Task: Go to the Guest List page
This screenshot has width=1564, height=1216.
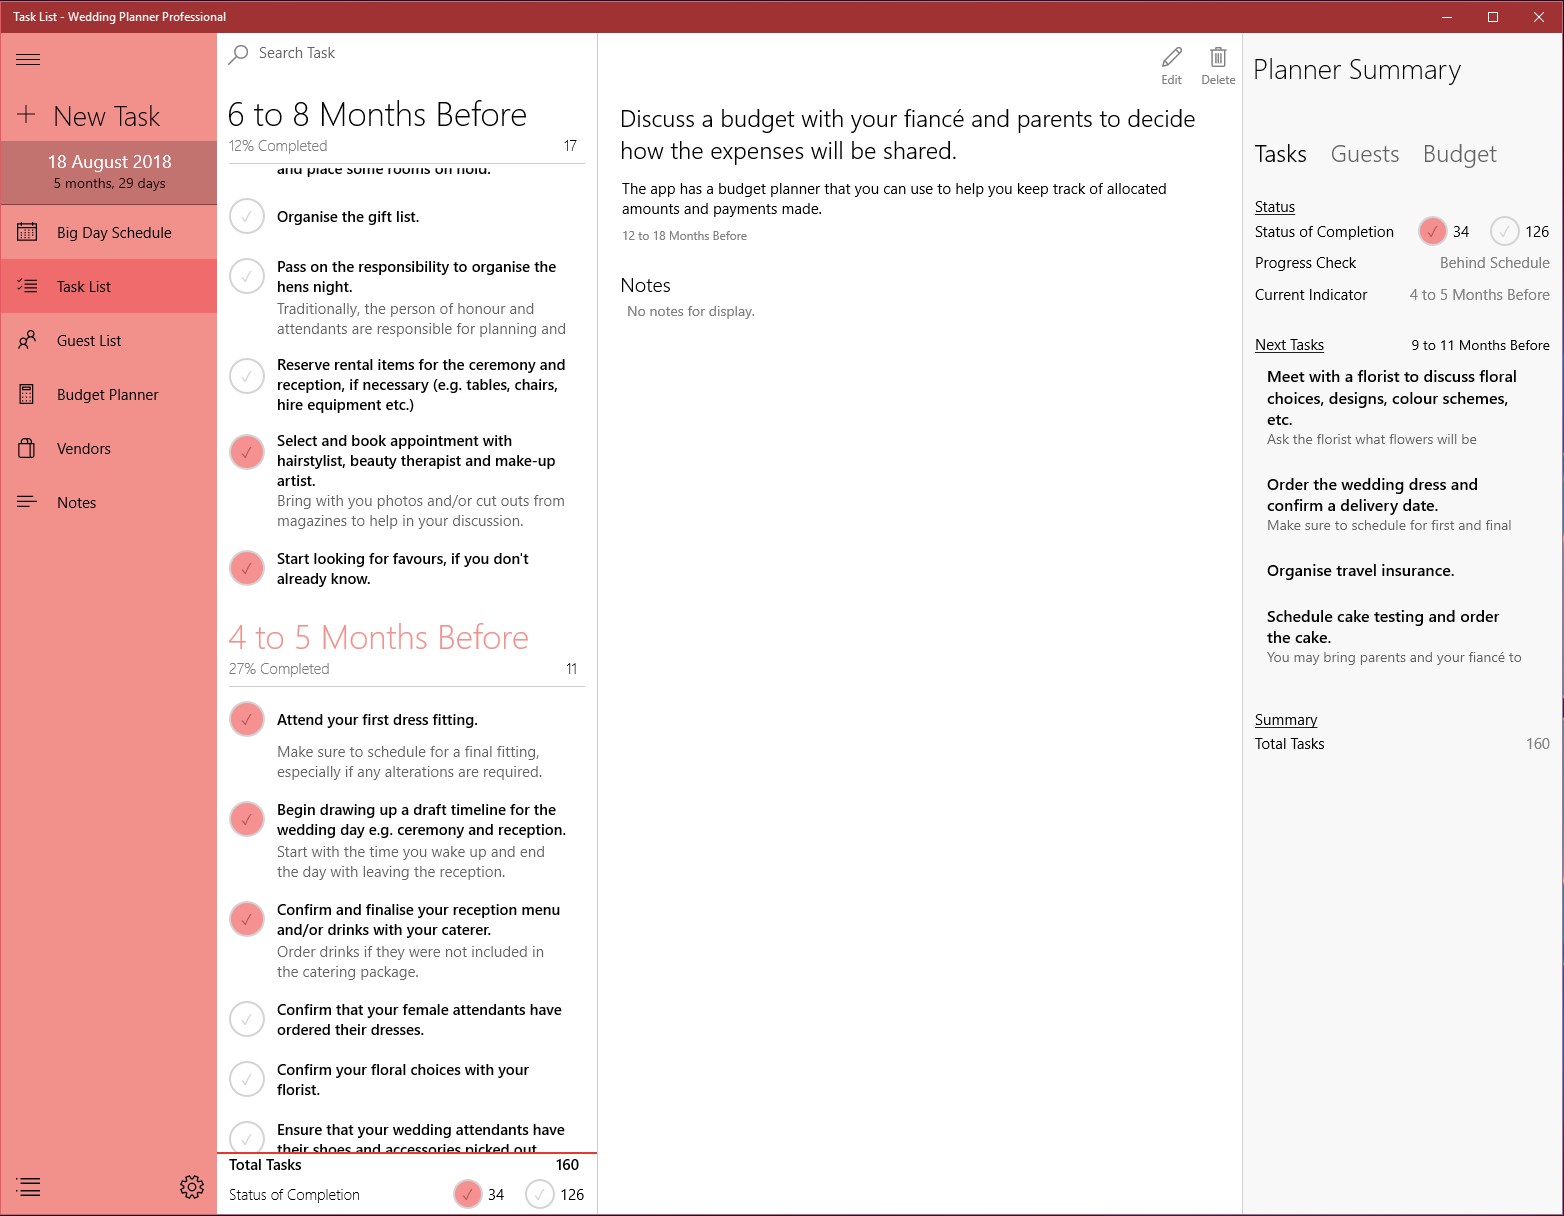Action: [109, 340]
